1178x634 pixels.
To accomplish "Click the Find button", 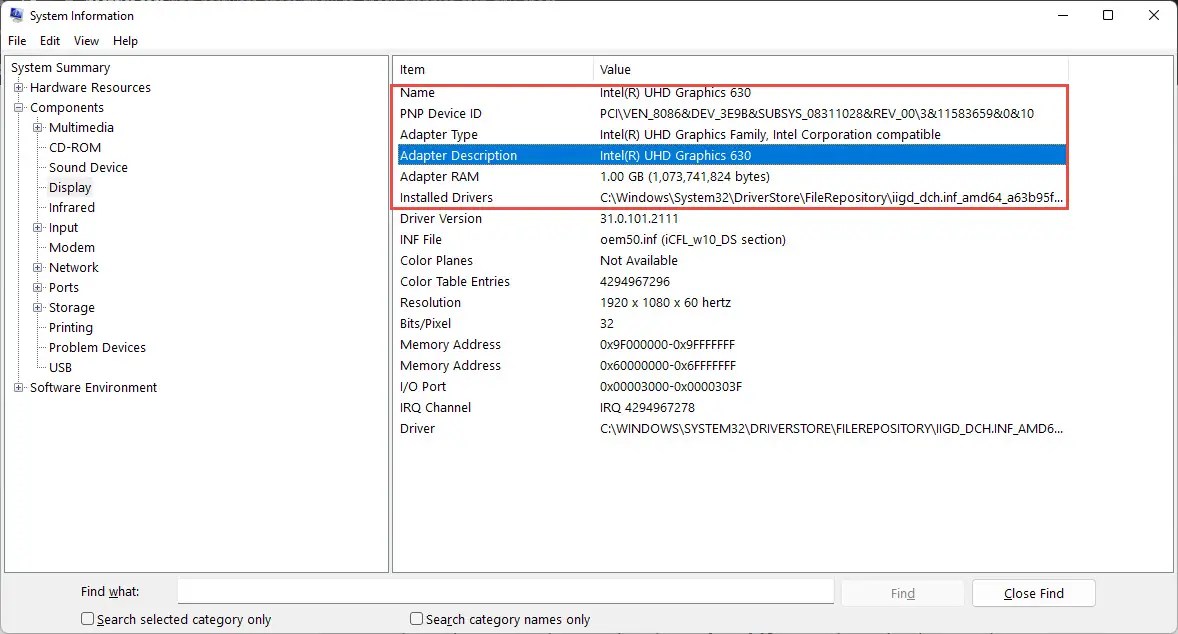I will tap(902, 593).
